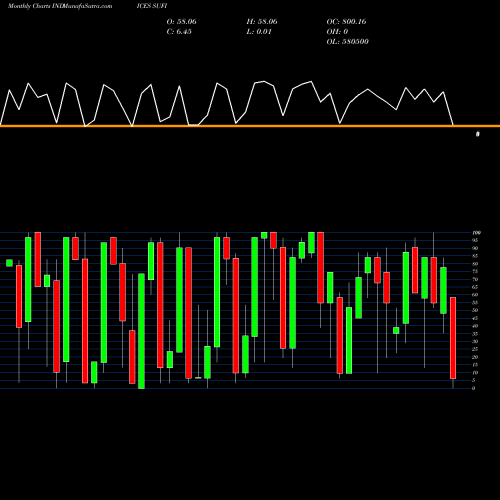Screen dimensions: 500x500
Task: Click the 'OH: 0' reading
Action: (x=337, y=32)
